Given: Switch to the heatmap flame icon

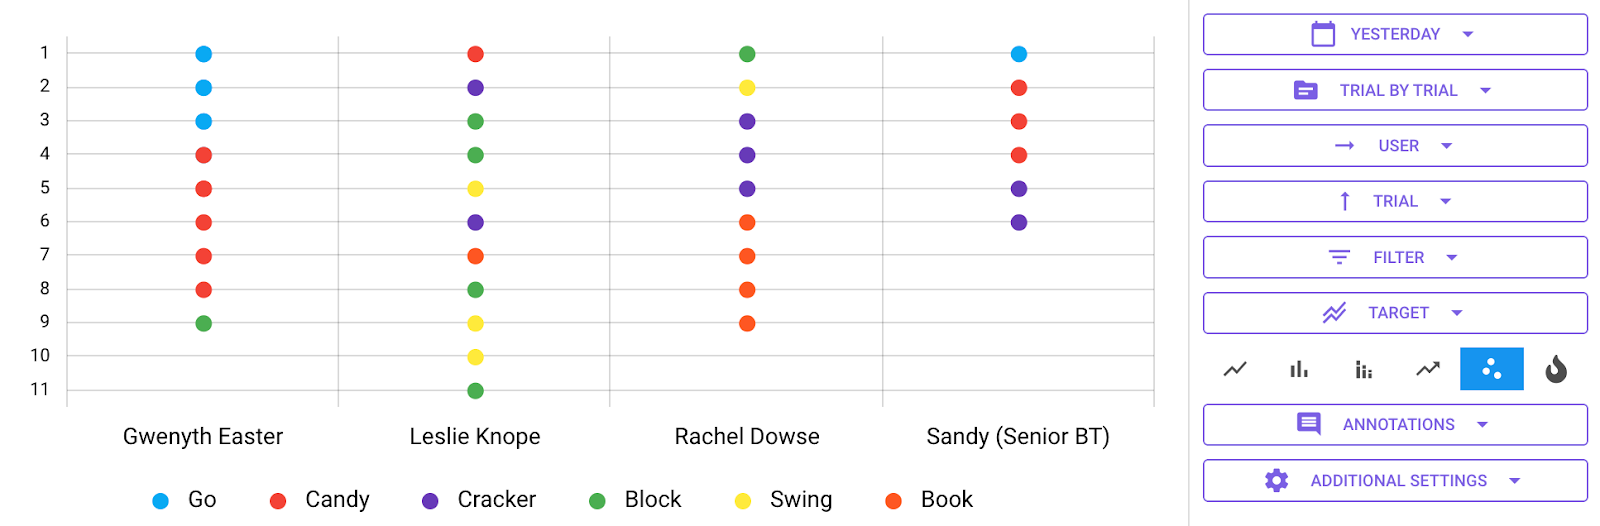Looking at the screenshot, I should [1555, 369].
